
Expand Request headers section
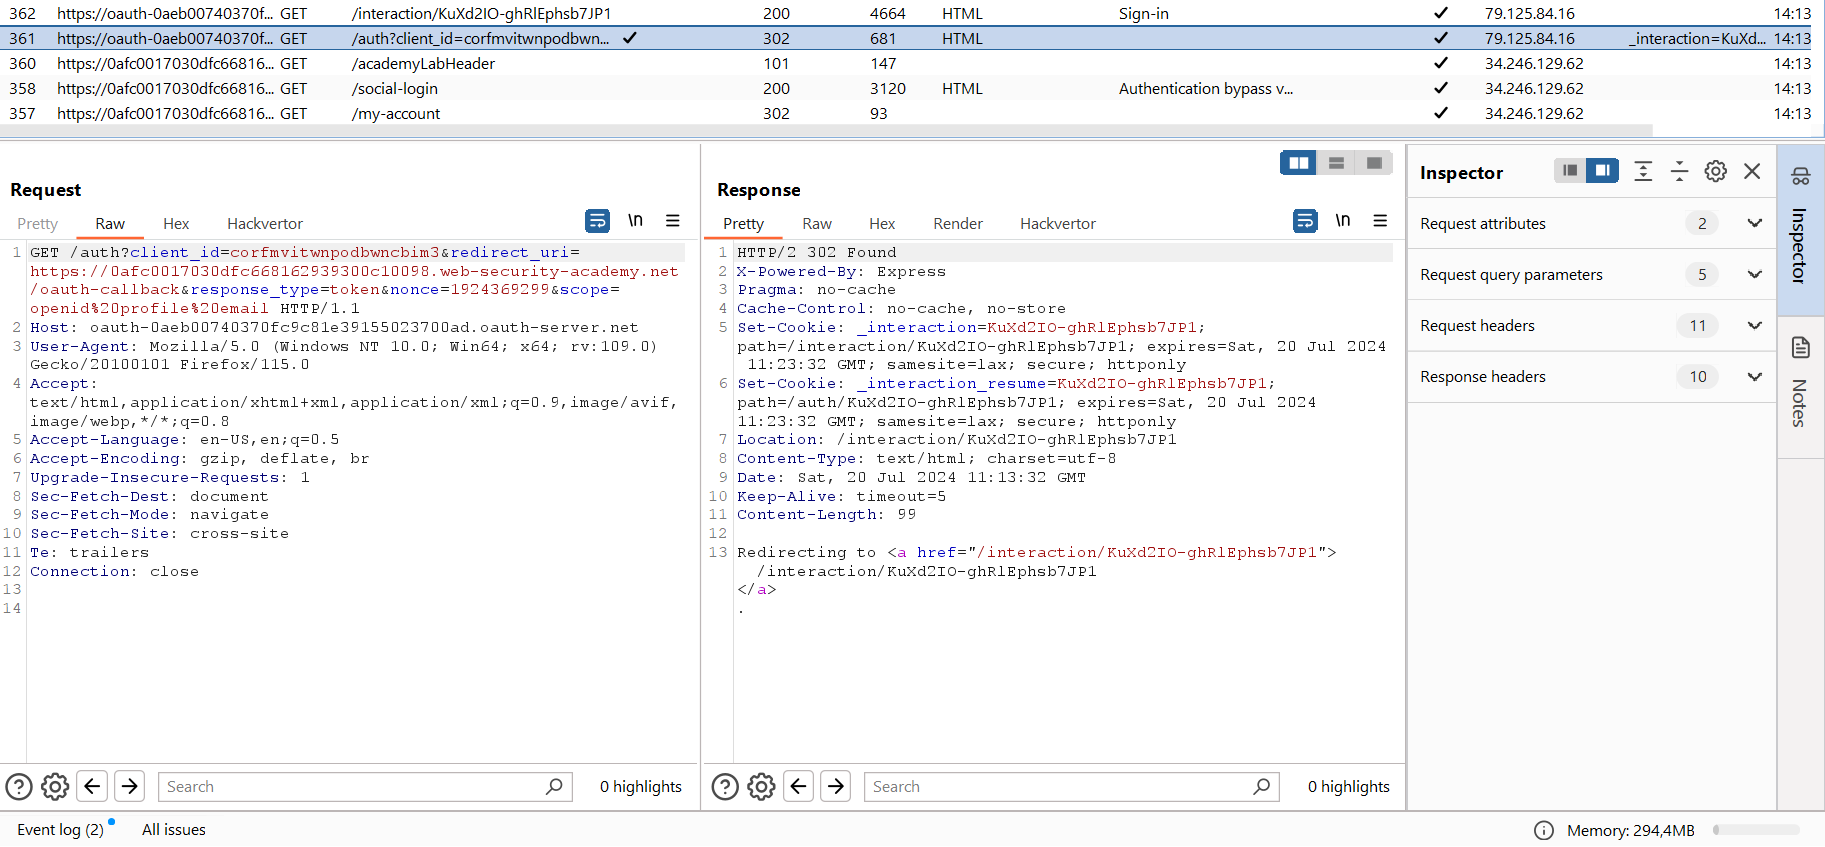click(1755, 325)
